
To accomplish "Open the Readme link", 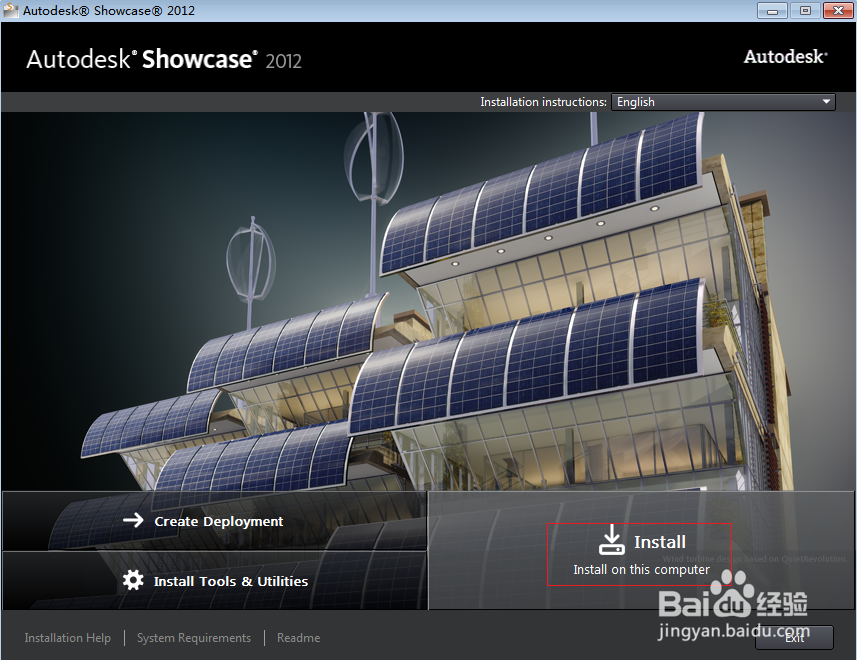I will [x=298, y=638].
